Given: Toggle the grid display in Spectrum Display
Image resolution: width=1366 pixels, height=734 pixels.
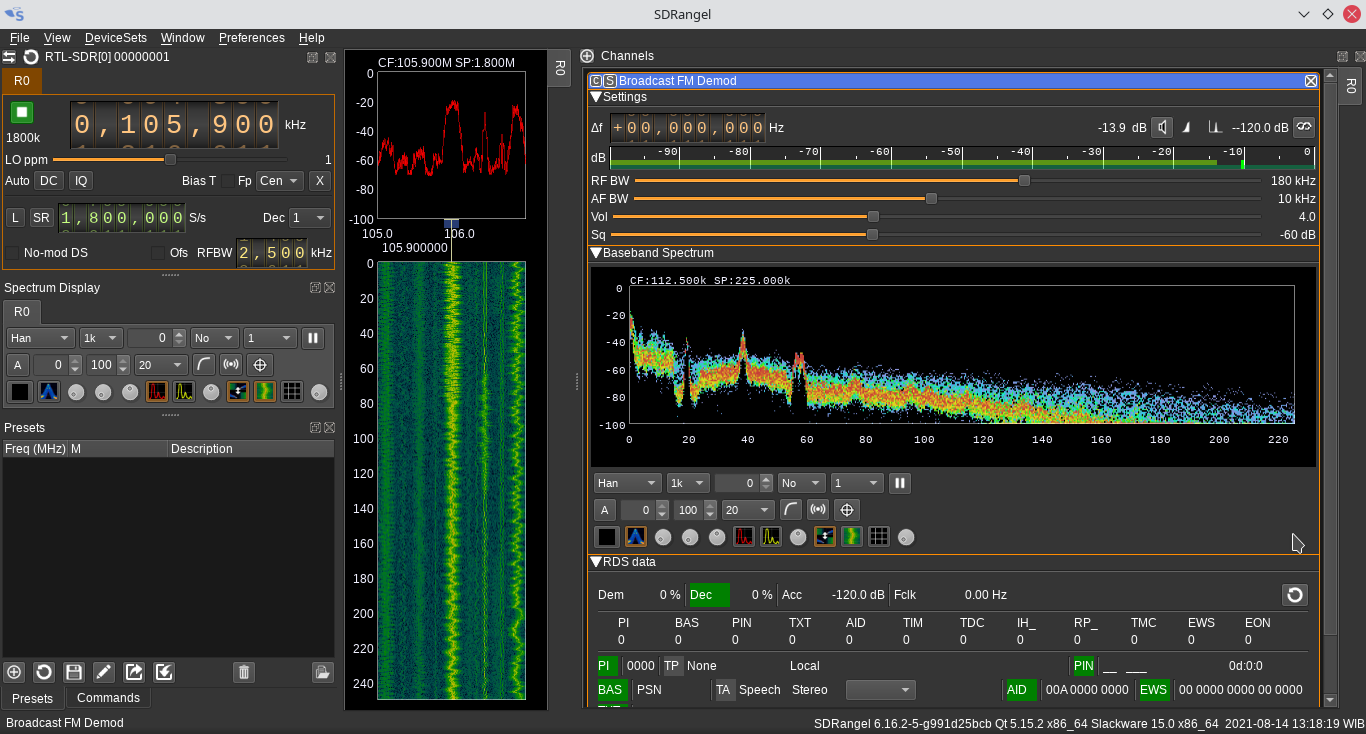Looking at the screenshot, I should pyautogui.click(x=292, y=392).
